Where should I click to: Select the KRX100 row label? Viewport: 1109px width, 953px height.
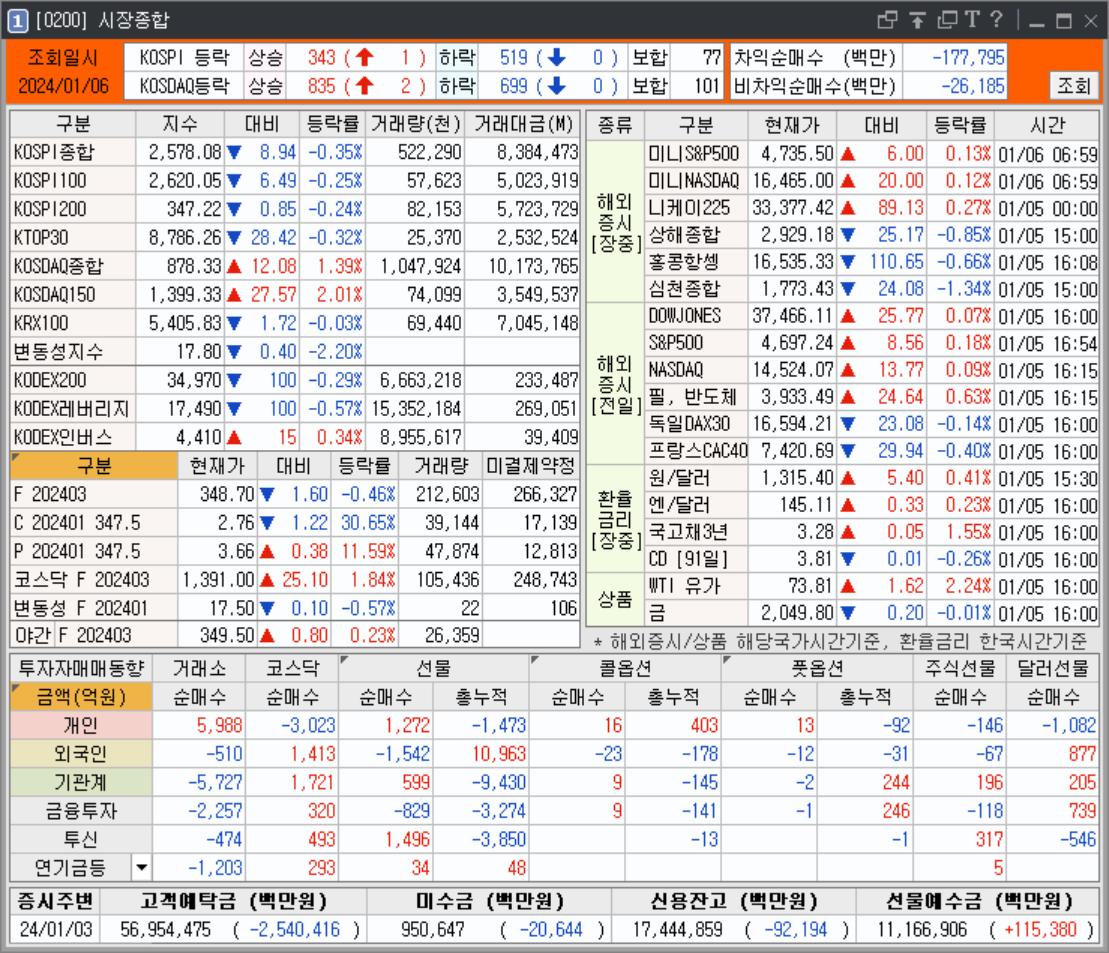pyautogui.click(x=73, y=323)
